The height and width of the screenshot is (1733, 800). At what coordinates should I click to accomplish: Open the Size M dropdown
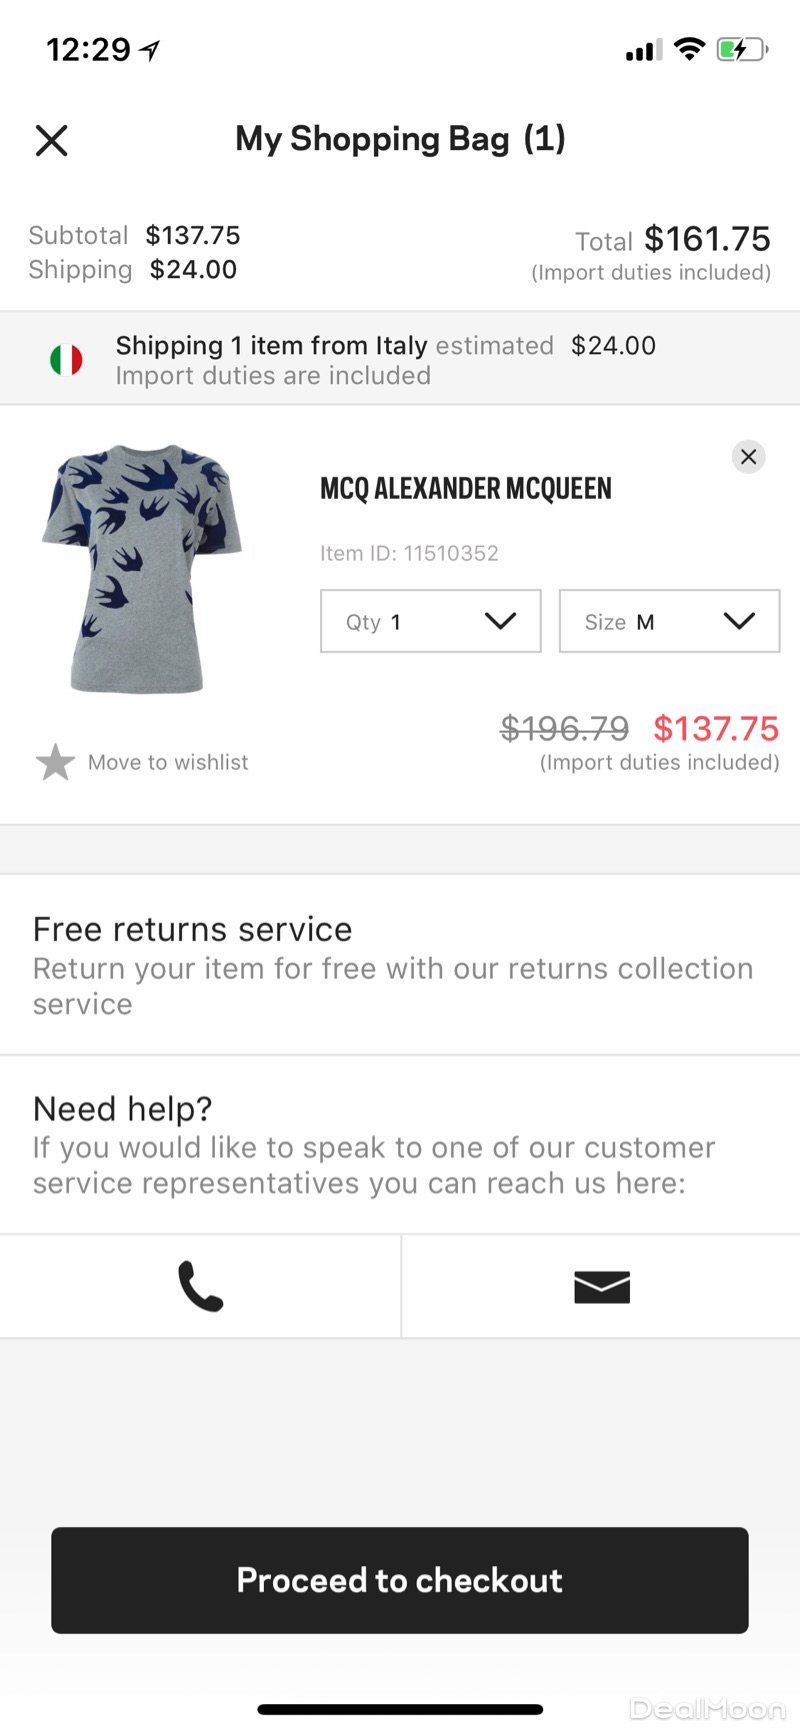[x=669, y=621]
